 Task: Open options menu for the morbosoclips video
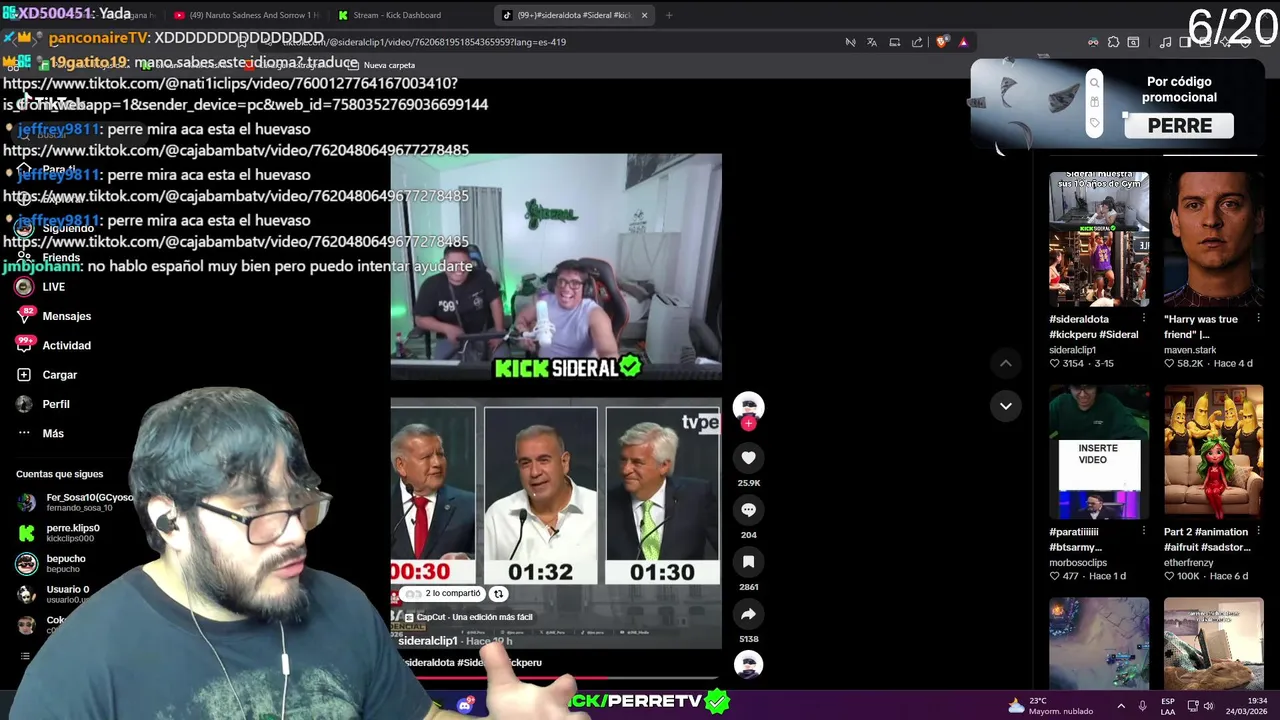1144,532
